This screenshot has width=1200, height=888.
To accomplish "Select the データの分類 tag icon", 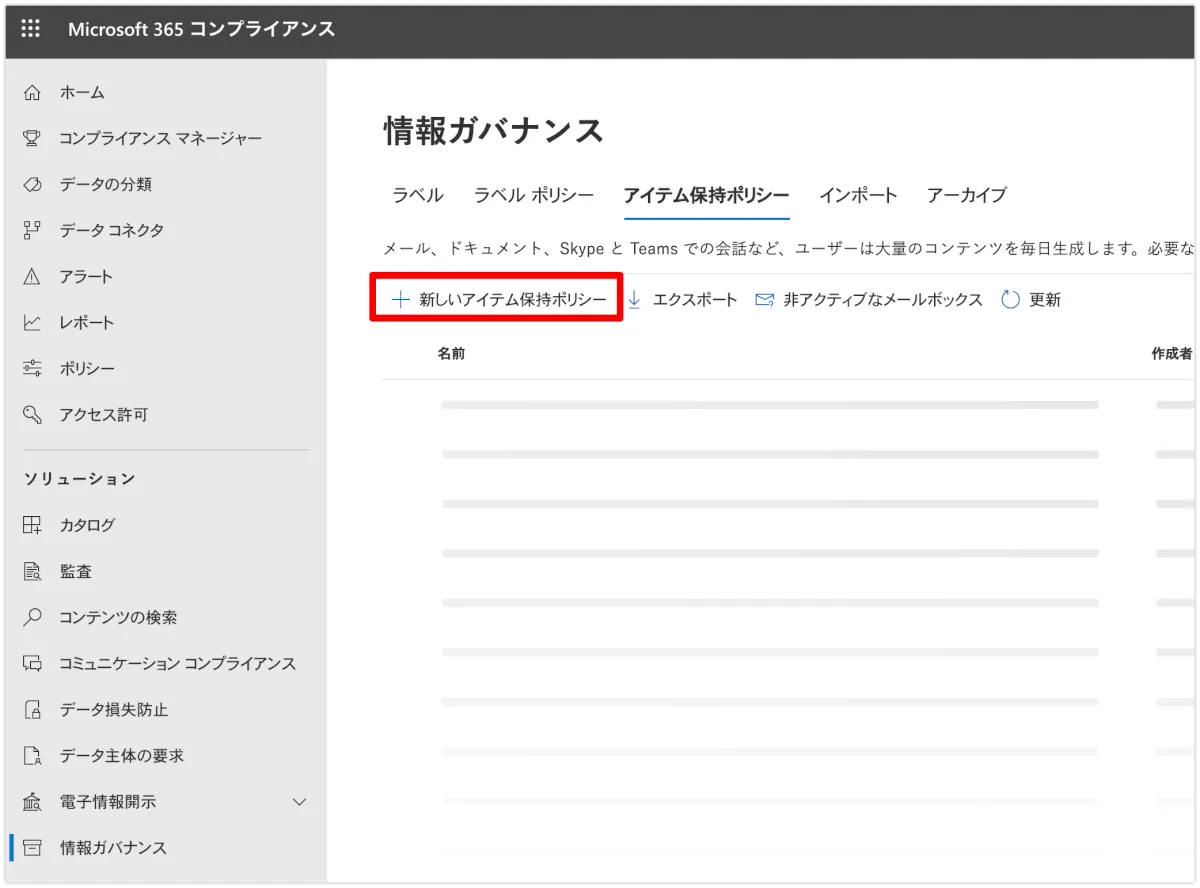I will [32, 185].
